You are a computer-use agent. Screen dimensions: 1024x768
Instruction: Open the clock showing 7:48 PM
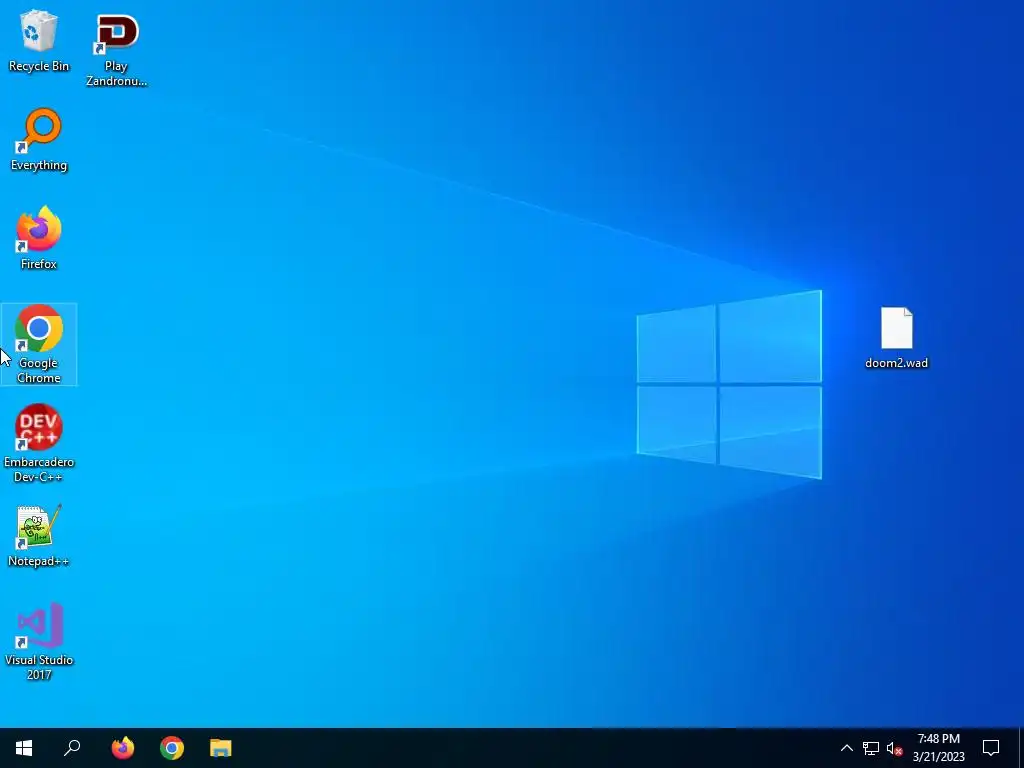(938, 748)
